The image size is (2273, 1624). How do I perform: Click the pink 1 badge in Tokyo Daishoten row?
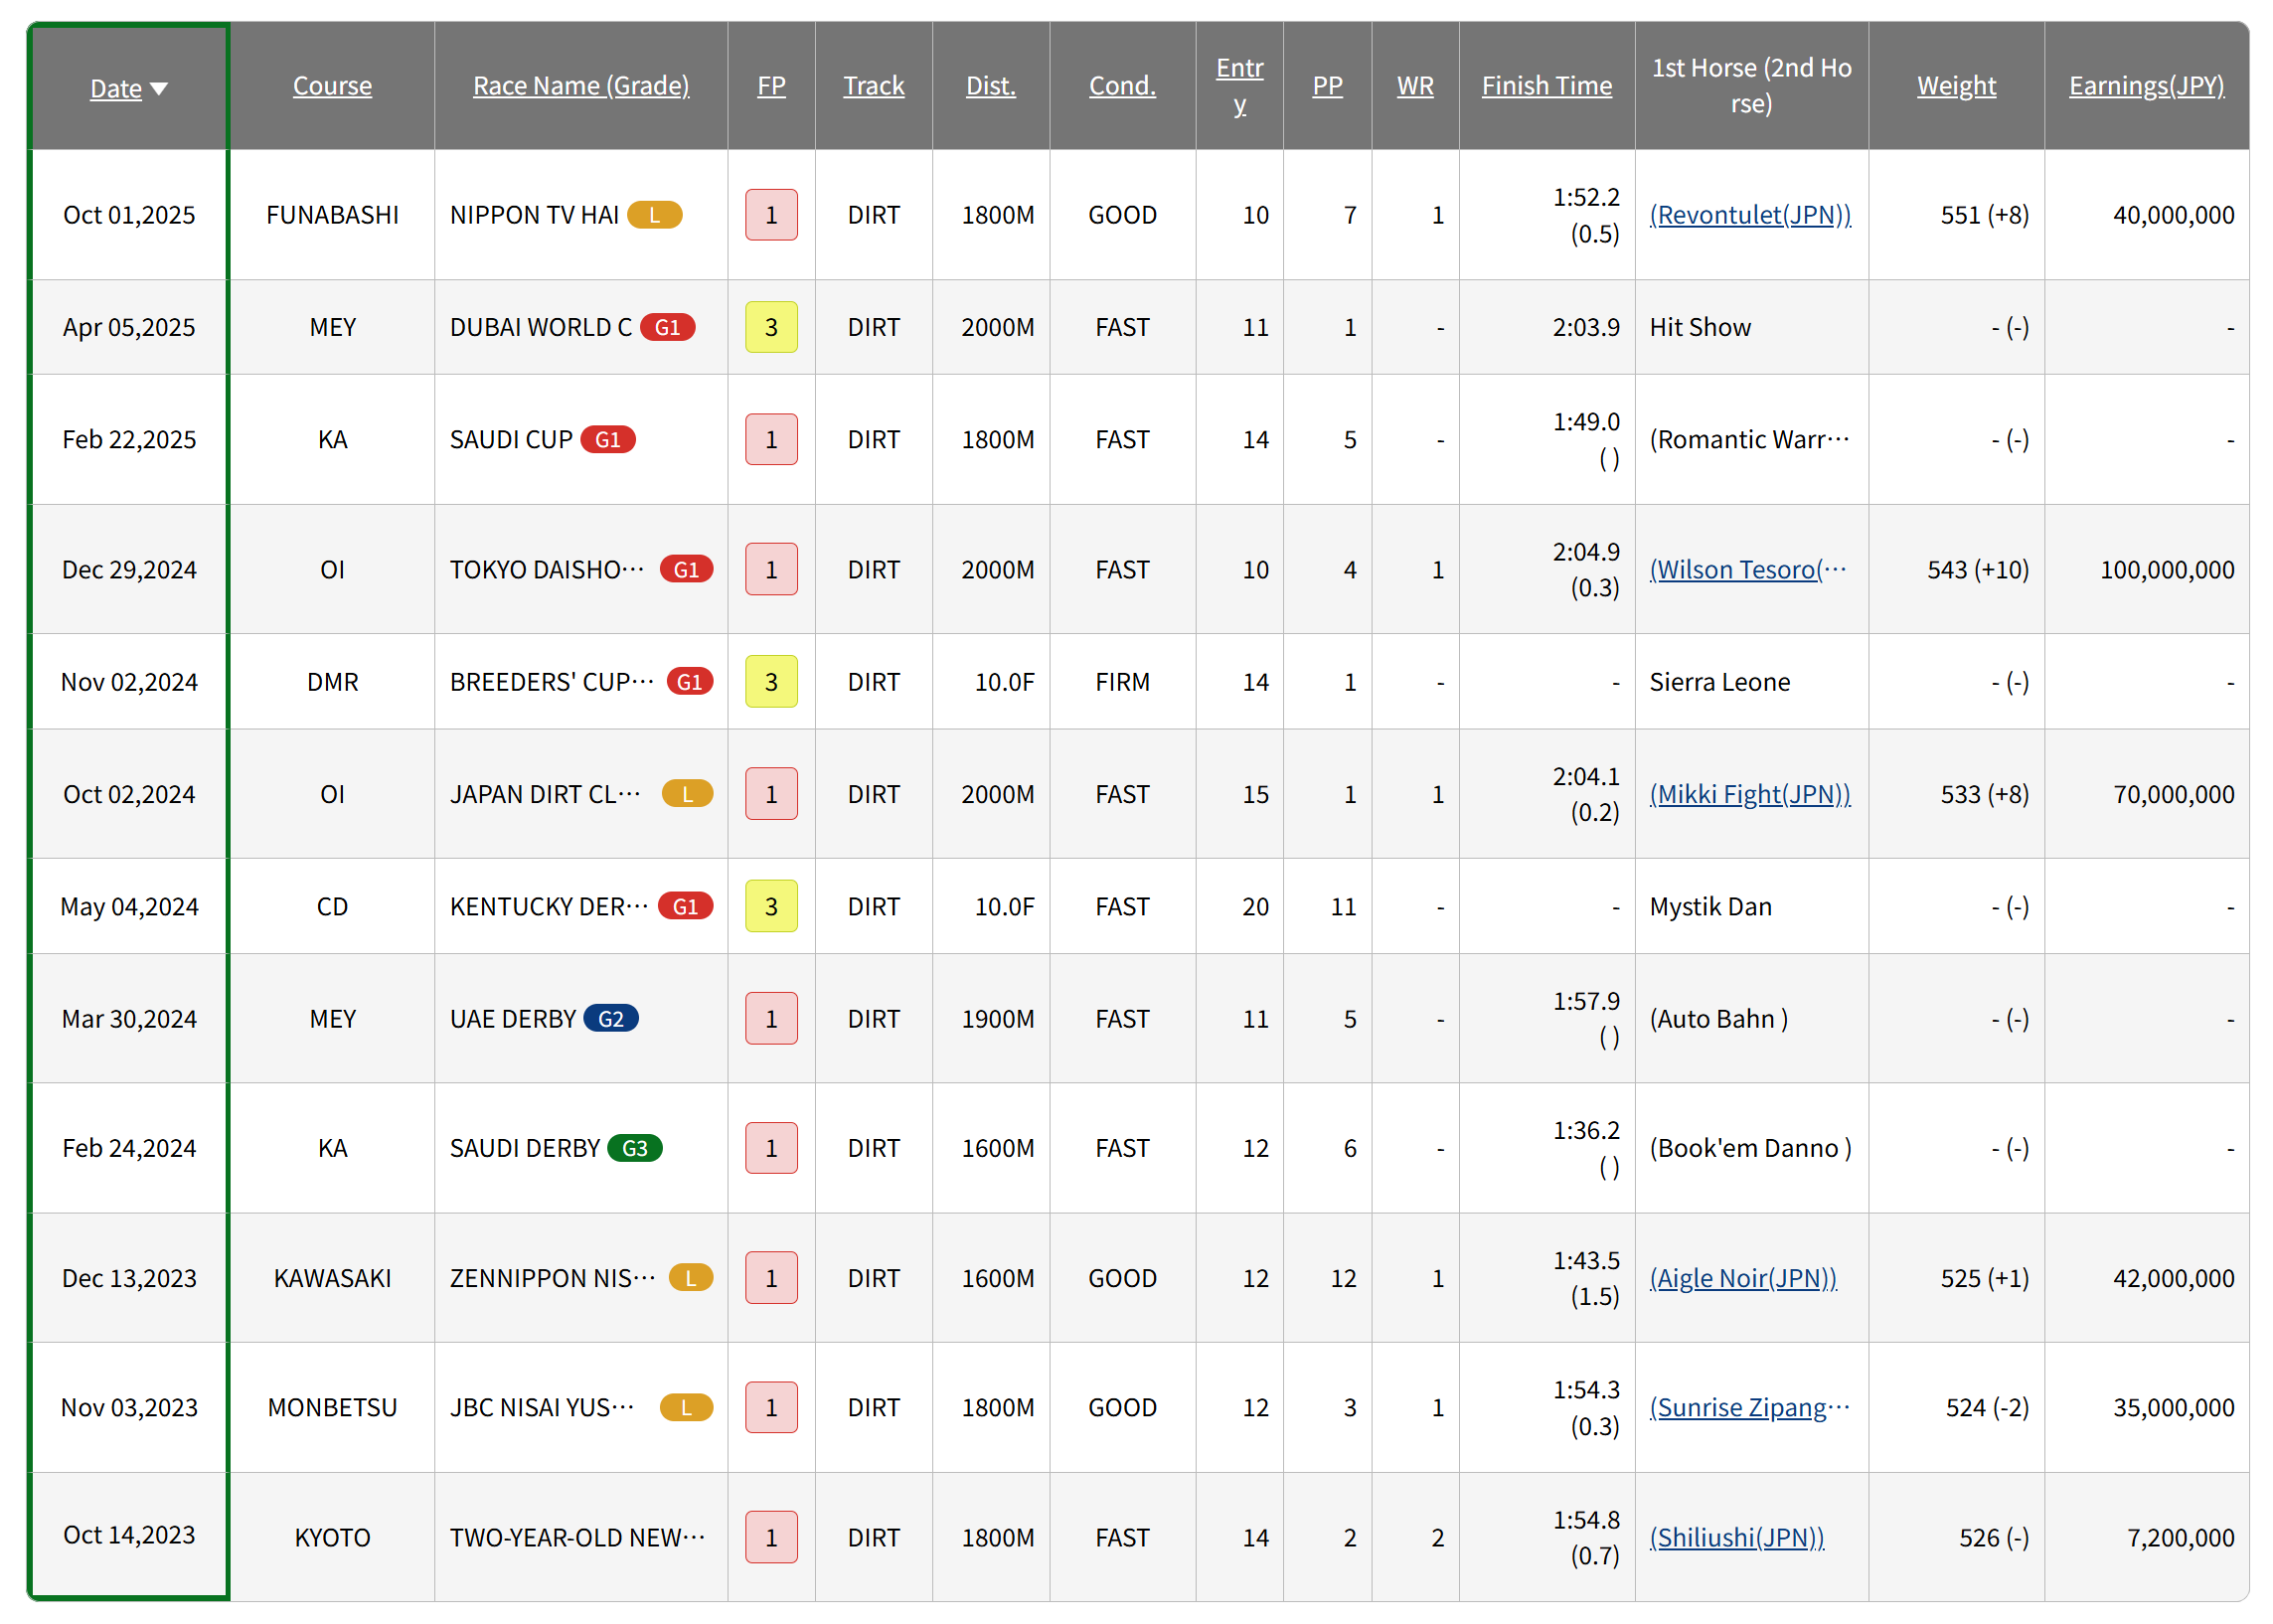pyautogui.click(x=771, y=569)
